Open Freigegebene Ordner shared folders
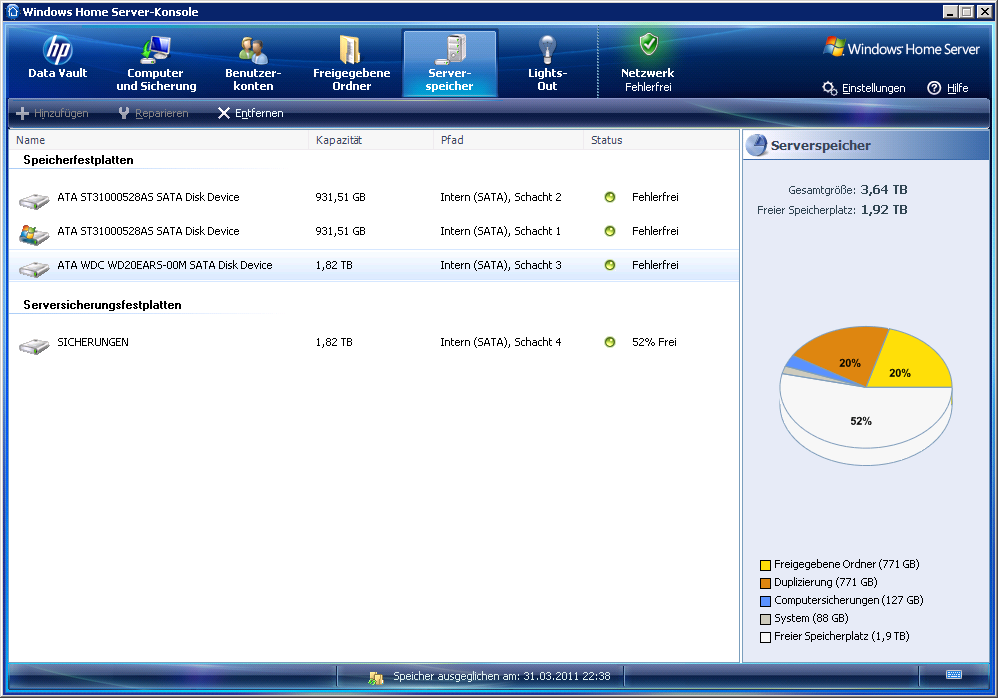This screenshot has width=998, height=698. [351, 62]
